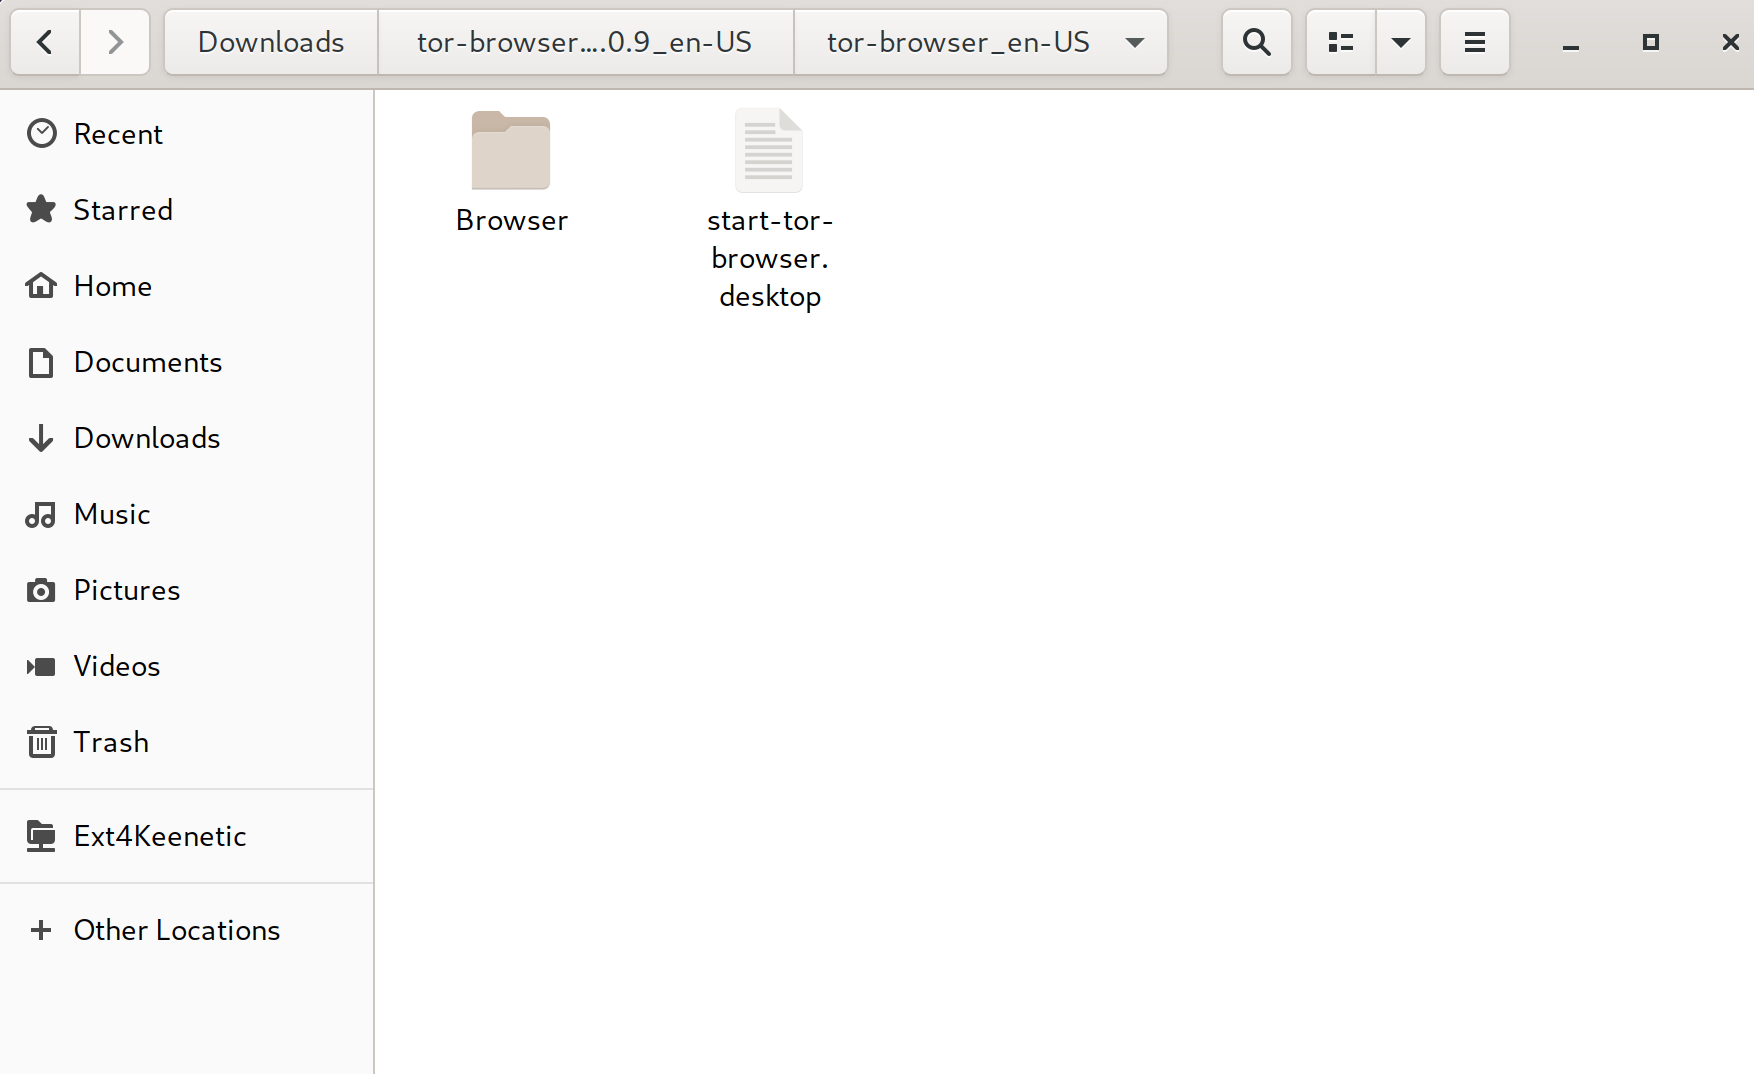Image resolution: width=1754 pixels, height=1074 pixels.
Task: Click the start-tor-browser.desktop file name
Action: (x=770, y=258)
